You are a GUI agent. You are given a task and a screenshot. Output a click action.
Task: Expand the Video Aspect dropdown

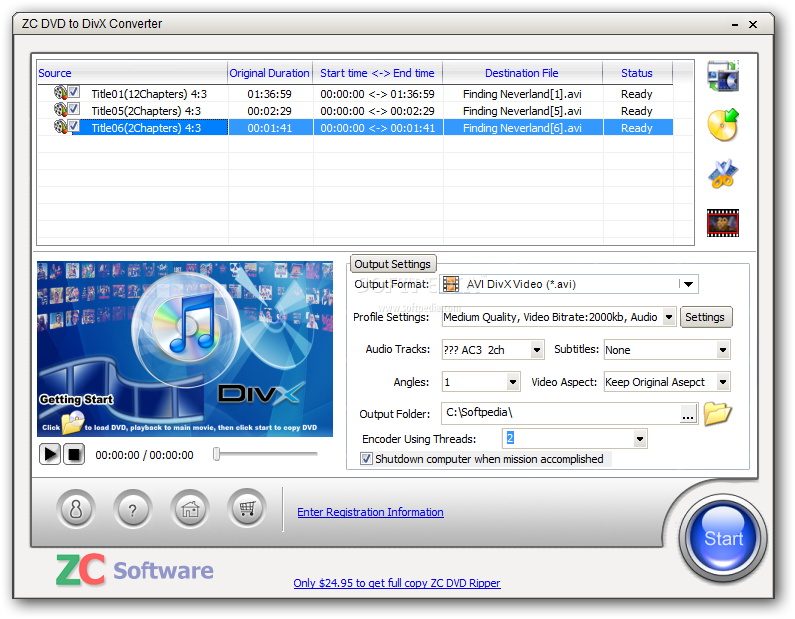coord(723,382)
